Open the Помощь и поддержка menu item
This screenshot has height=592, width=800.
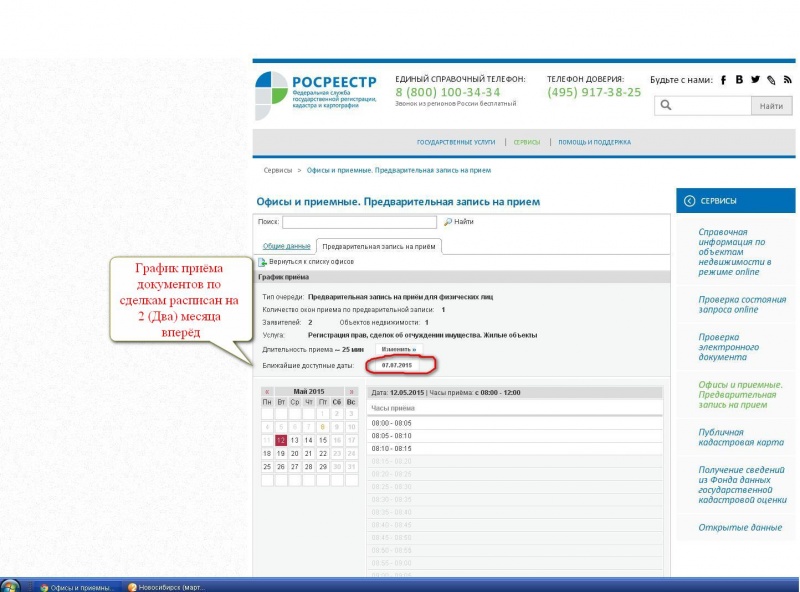[x=594, y=142]
